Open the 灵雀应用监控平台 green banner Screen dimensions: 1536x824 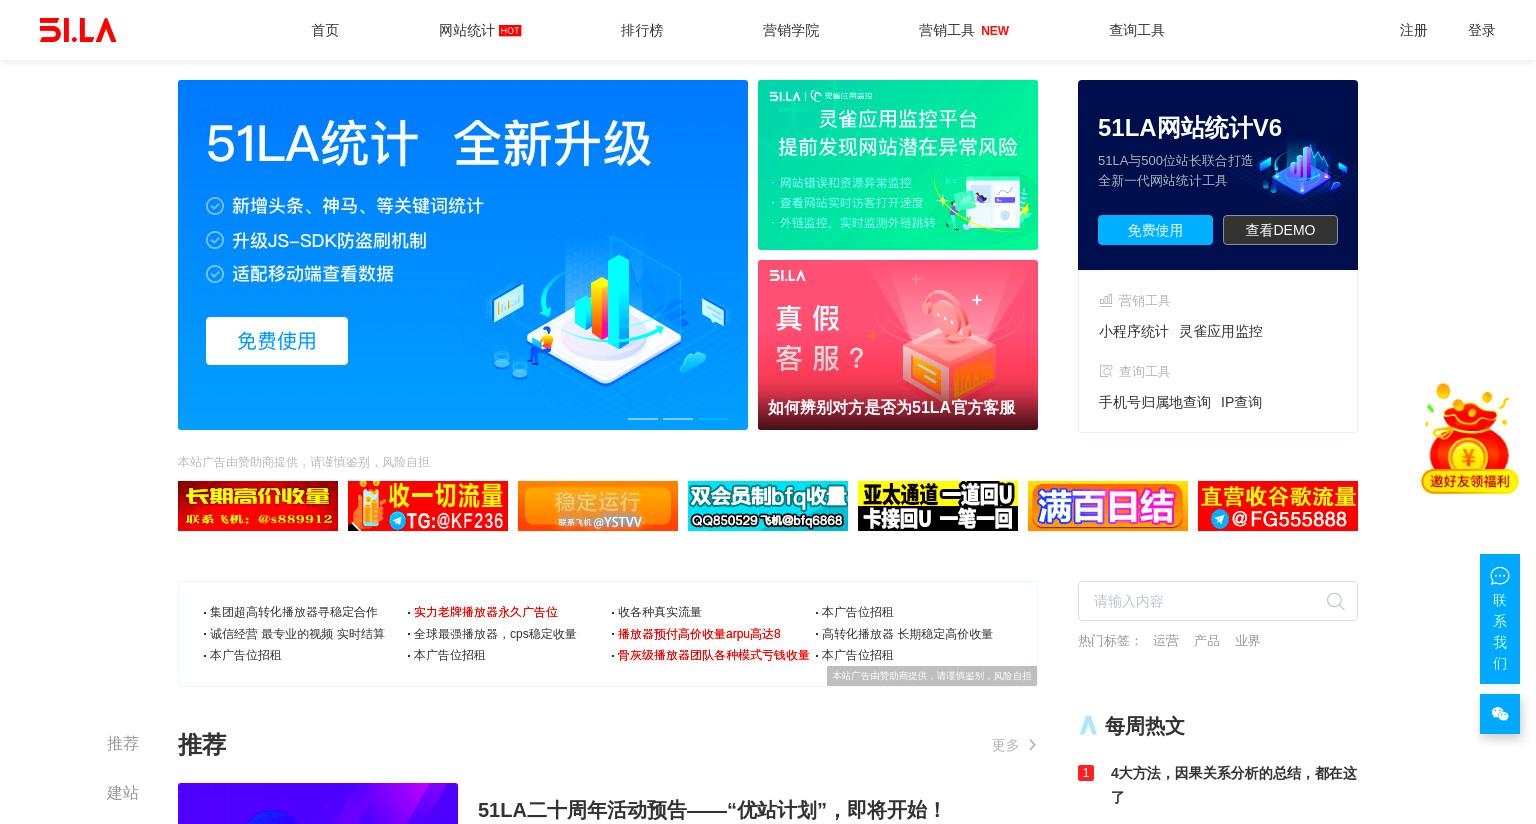pyautogui.click(x=898, y=165)
